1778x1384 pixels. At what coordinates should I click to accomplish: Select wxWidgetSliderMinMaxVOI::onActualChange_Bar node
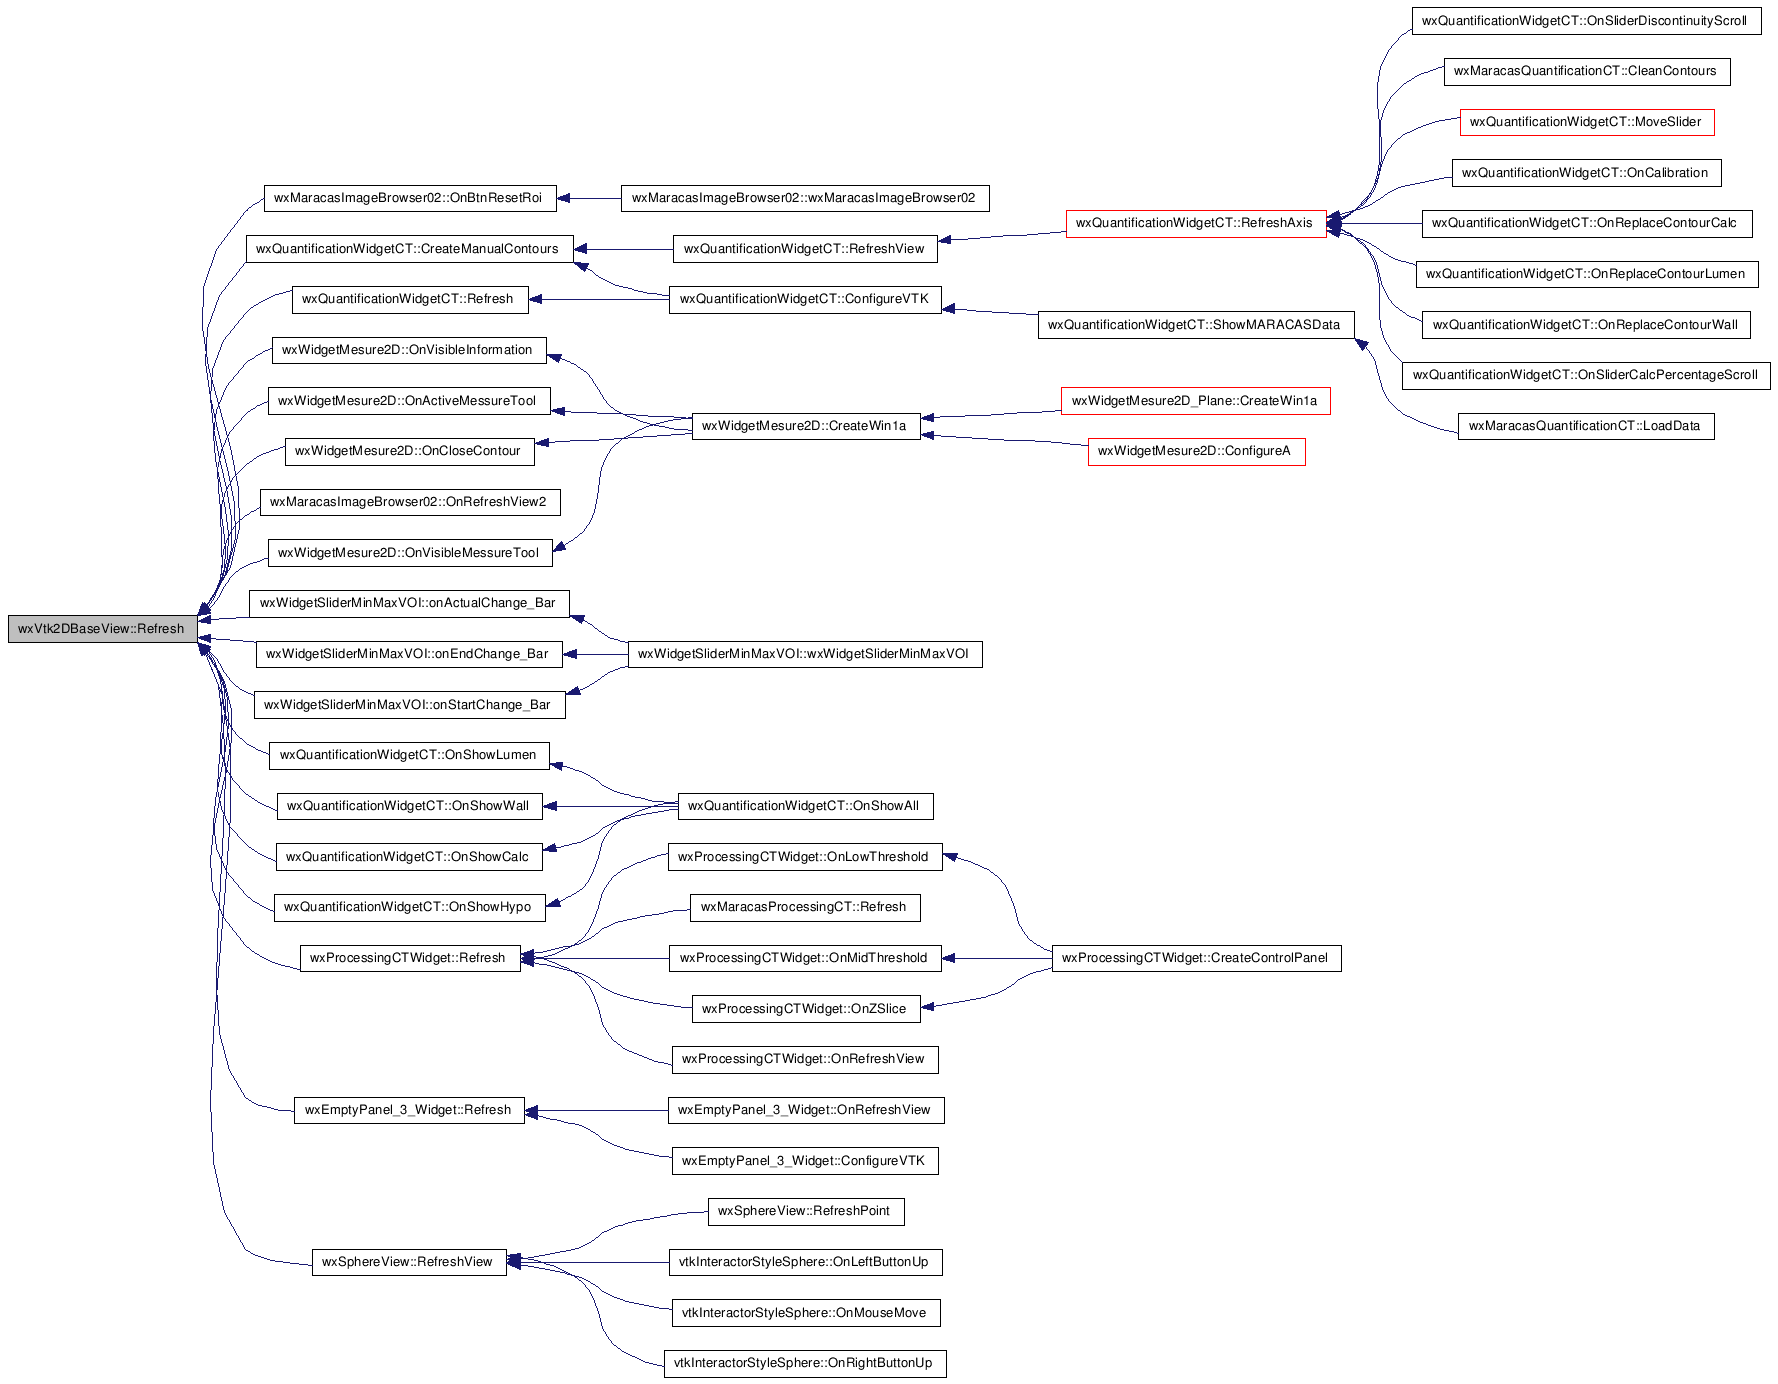409,603
